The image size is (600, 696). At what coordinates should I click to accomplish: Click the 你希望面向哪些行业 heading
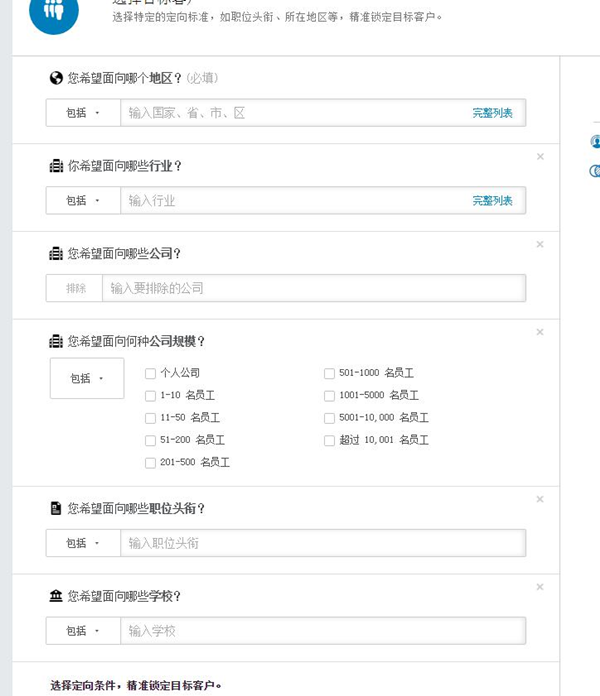tap(125, 166)
